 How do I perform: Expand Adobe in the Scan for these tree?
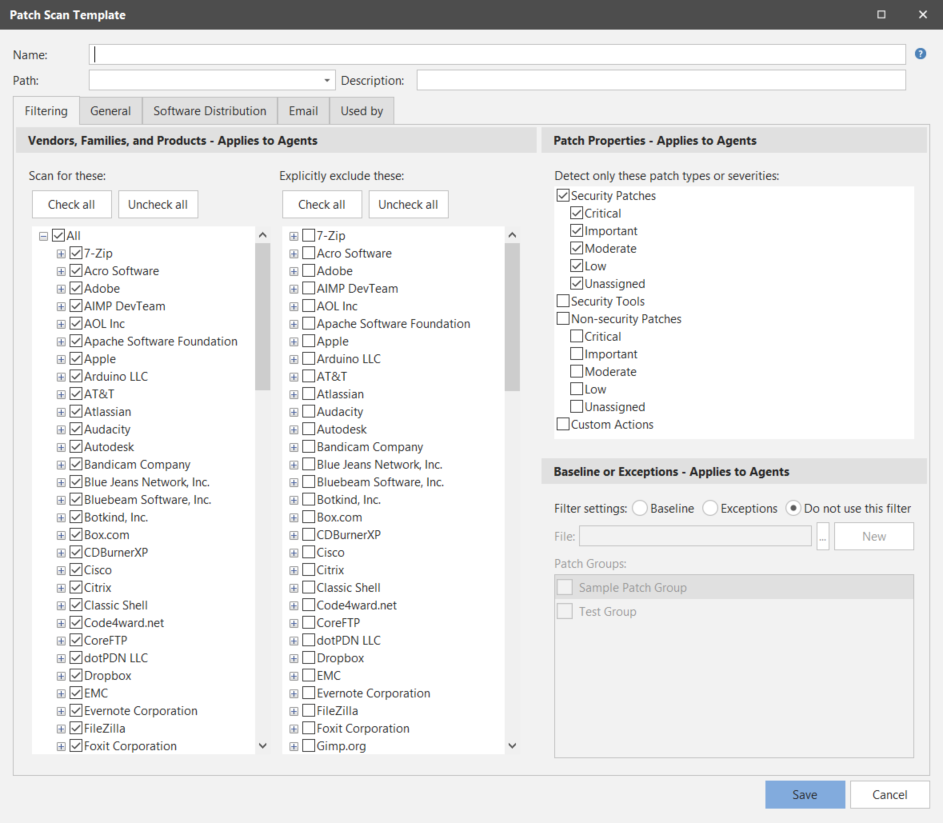click(61, 289)
